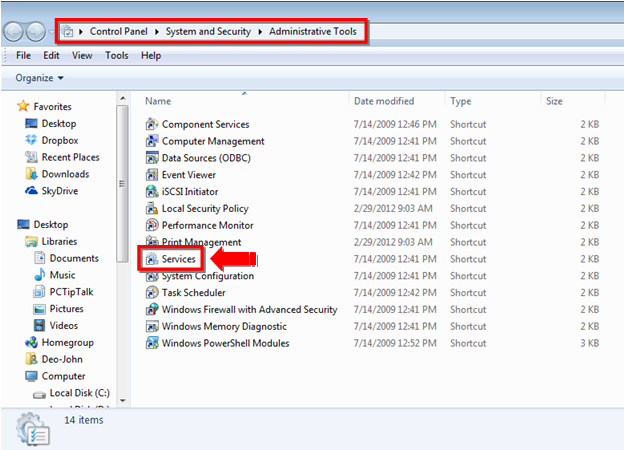
Task: Click the Dropbox icon in Favorites
Action: tap(31, 140)
